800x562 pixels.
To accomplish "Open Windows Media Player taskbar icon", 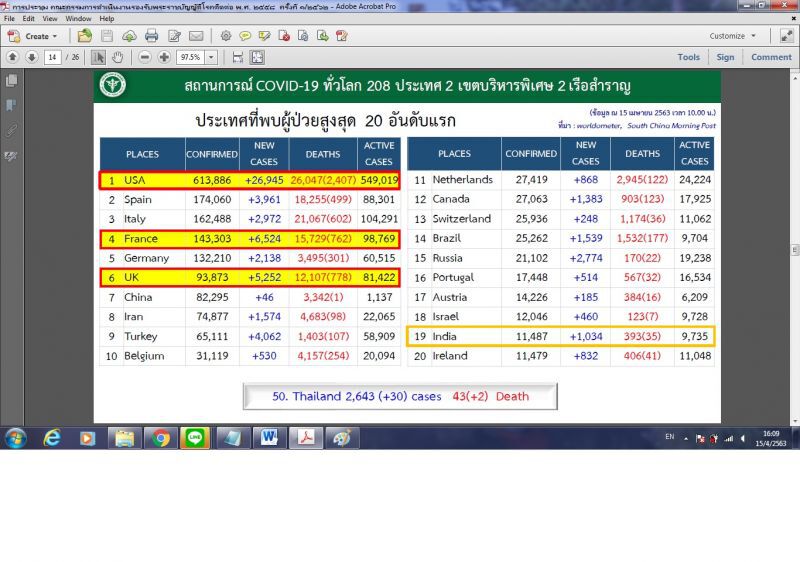I will [88, 438].
